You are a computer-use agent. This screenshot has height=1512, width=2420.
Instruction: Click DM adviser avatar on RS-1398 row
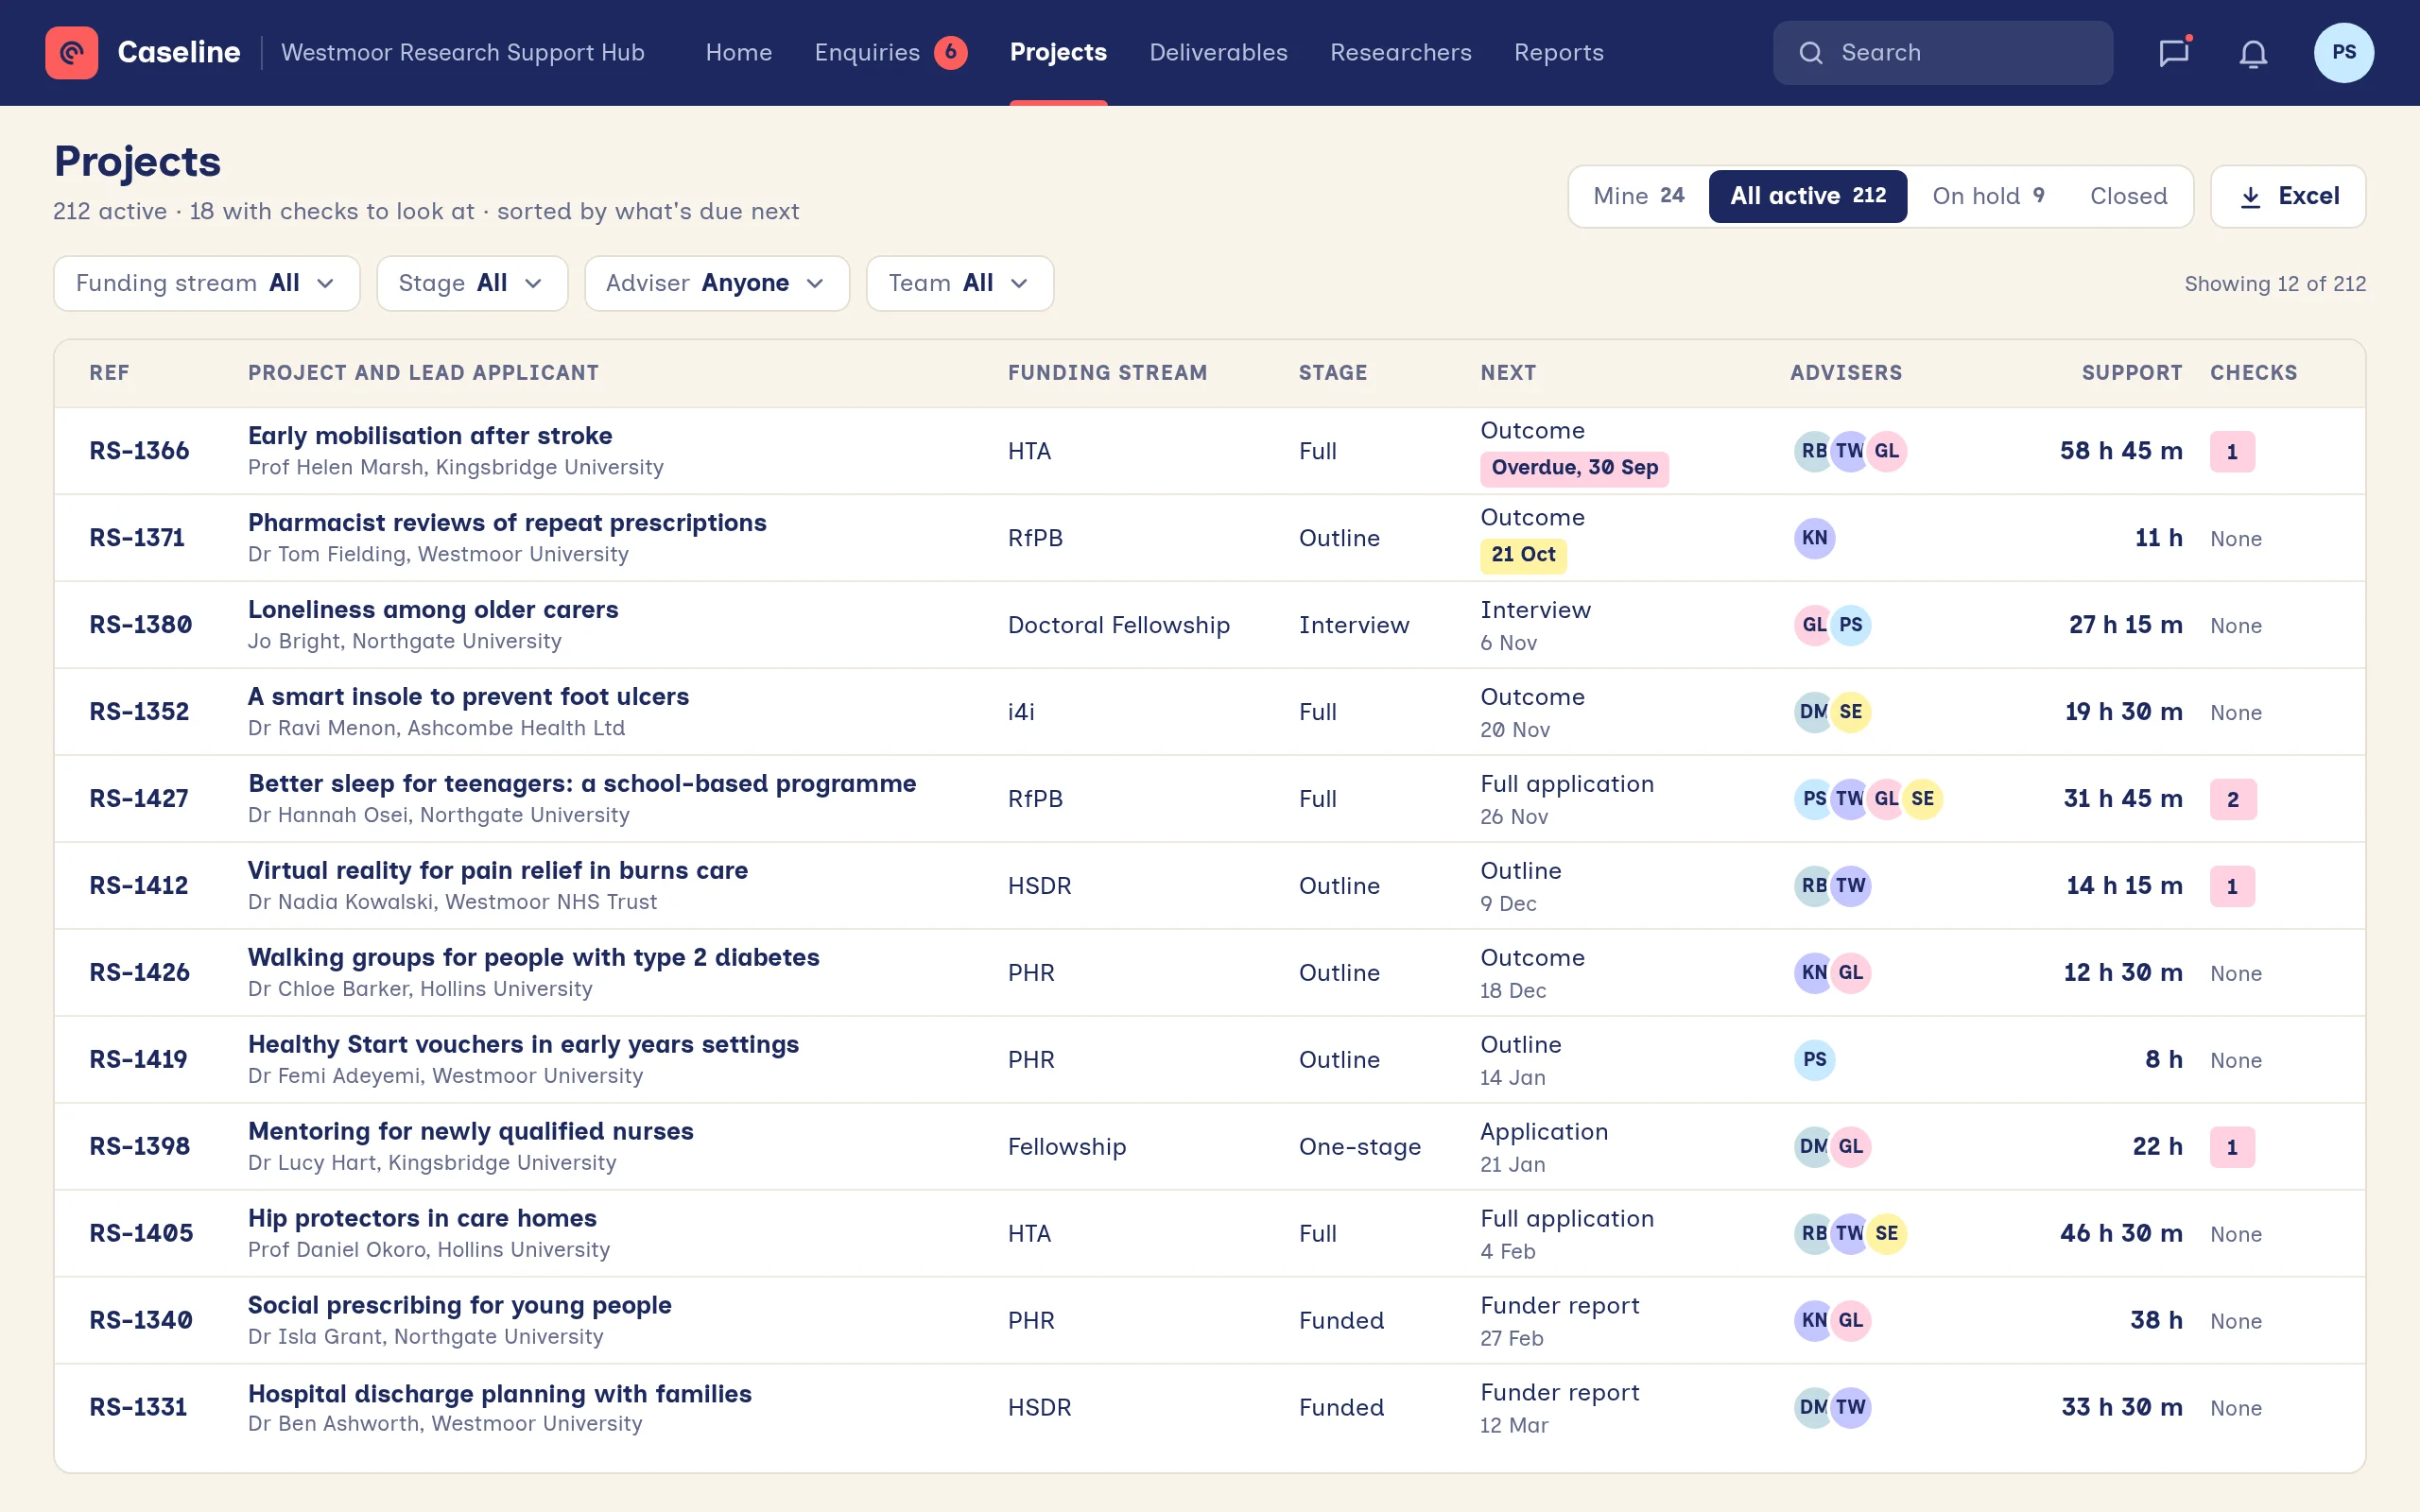[x=1813, y=1147]
